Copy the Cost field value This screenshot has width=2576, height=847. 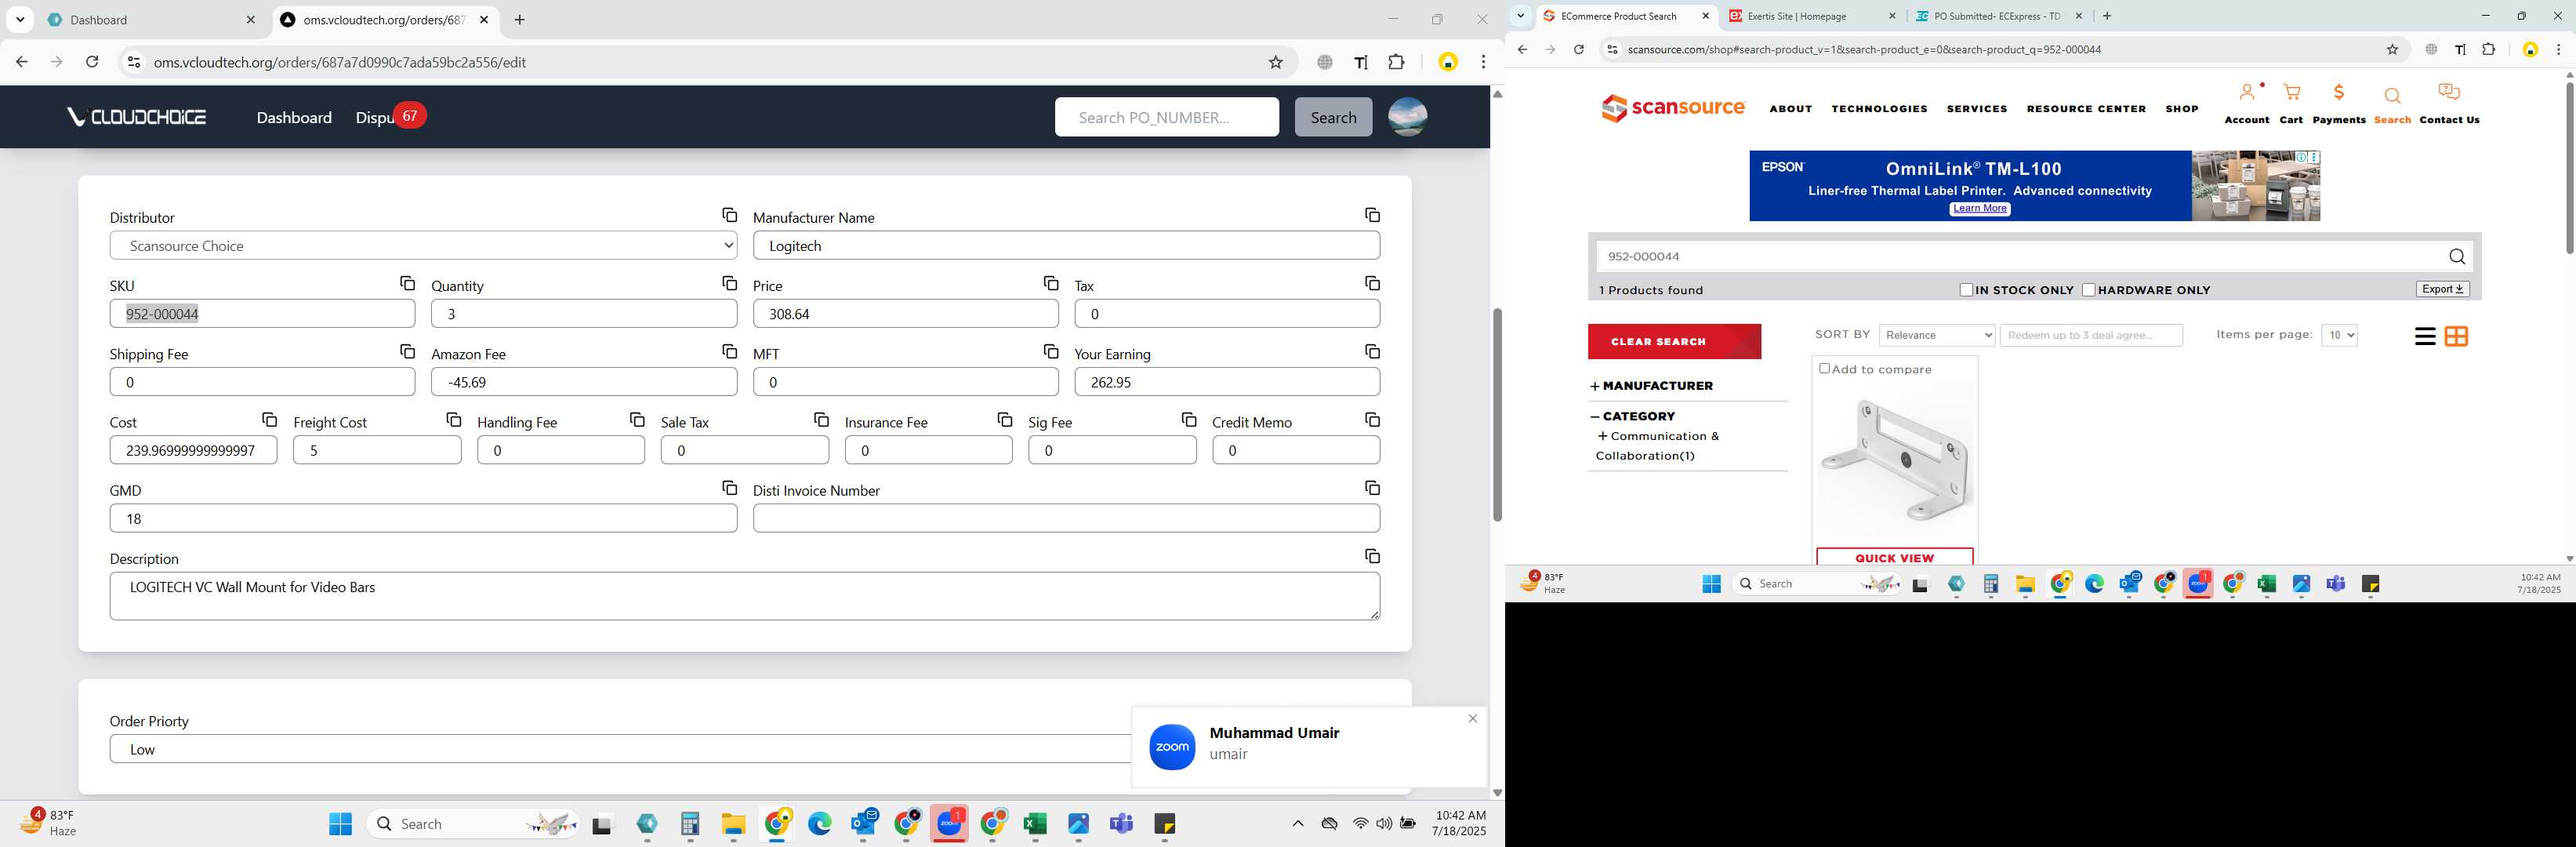pyautogui.click(x=269, y=419)
